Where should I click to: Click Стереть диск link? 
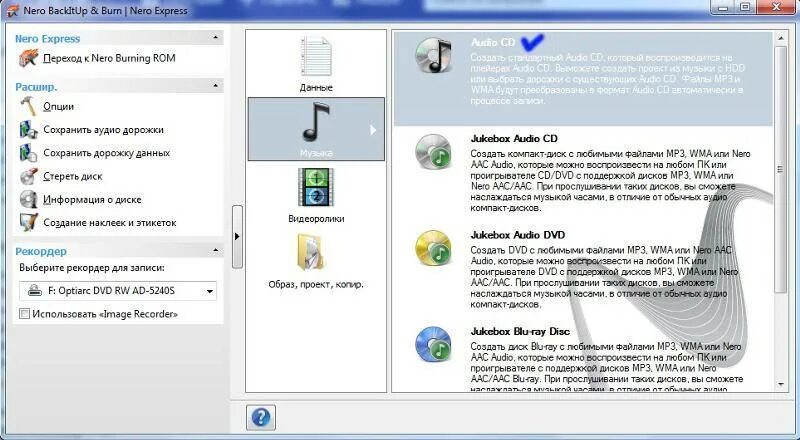[72, 176]
